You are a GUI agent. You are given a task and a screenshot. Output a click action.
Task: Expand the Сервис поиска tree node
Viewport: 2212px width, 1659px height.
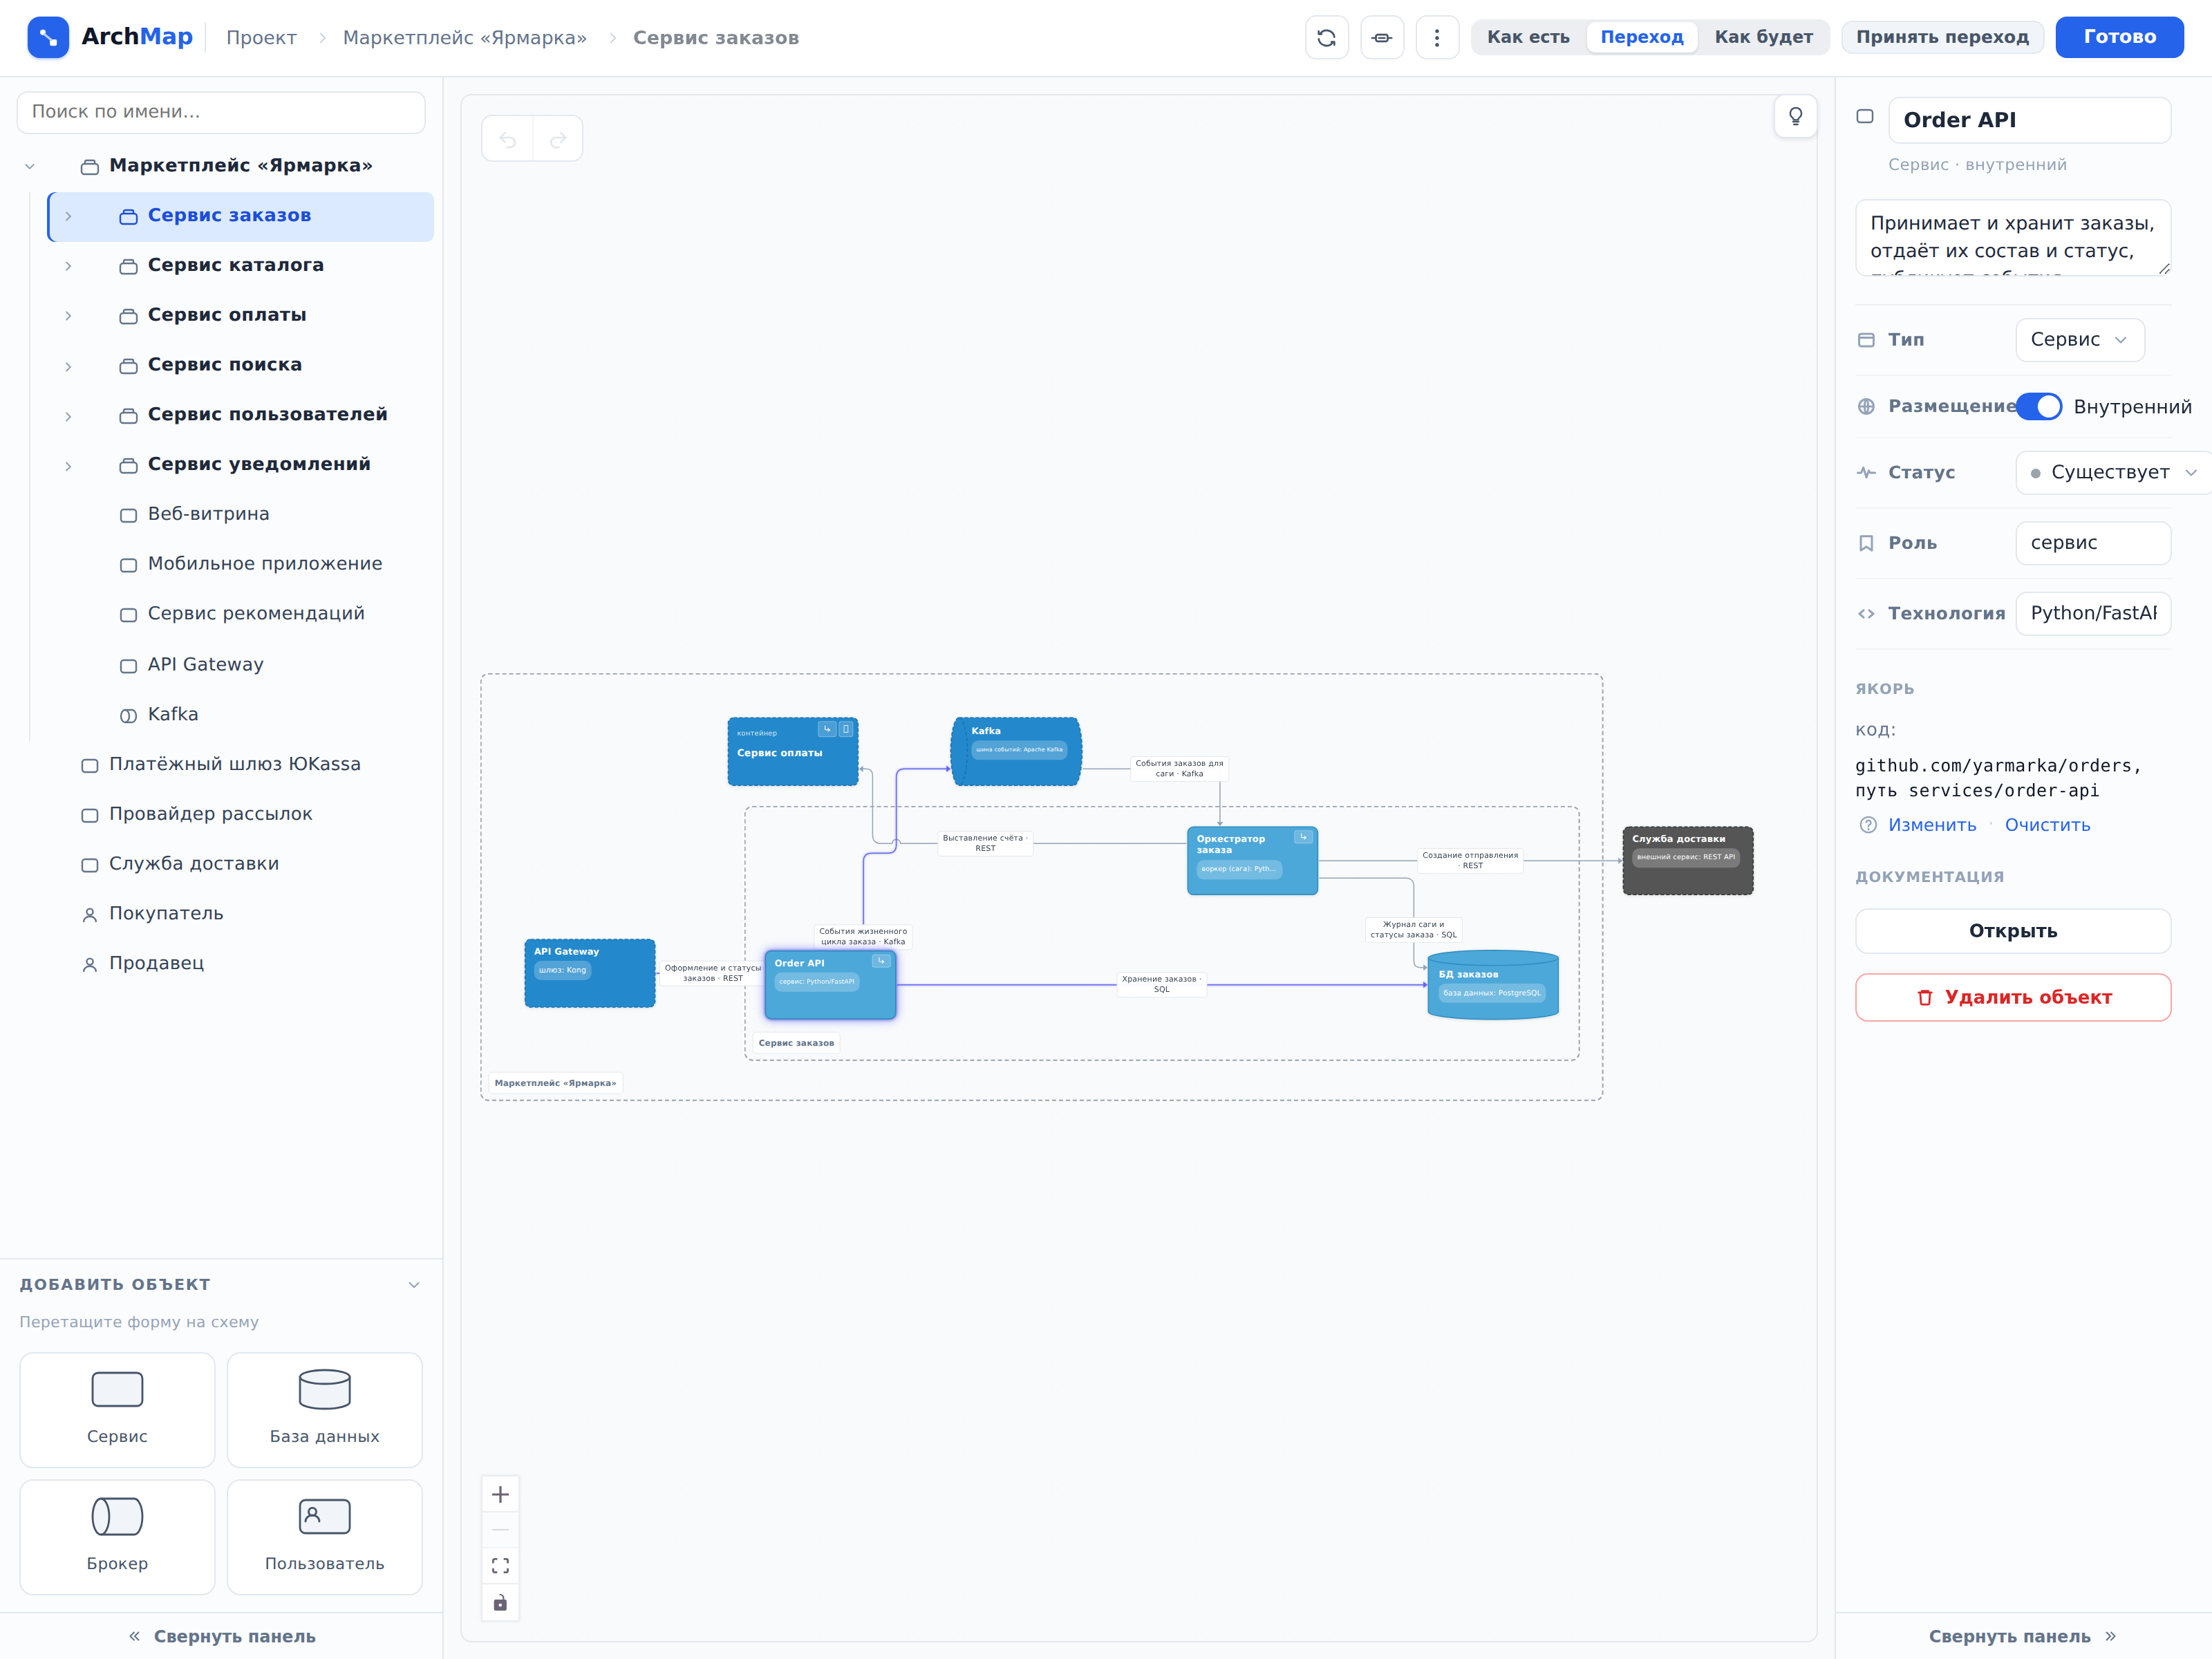coord(68,366)
